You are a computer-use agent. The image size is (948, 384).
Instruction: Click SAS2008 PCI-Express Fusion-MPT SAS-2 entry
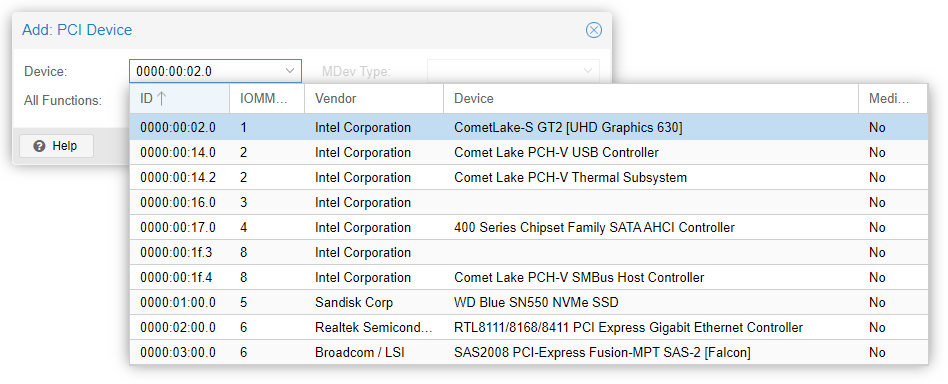pos(602,353)
